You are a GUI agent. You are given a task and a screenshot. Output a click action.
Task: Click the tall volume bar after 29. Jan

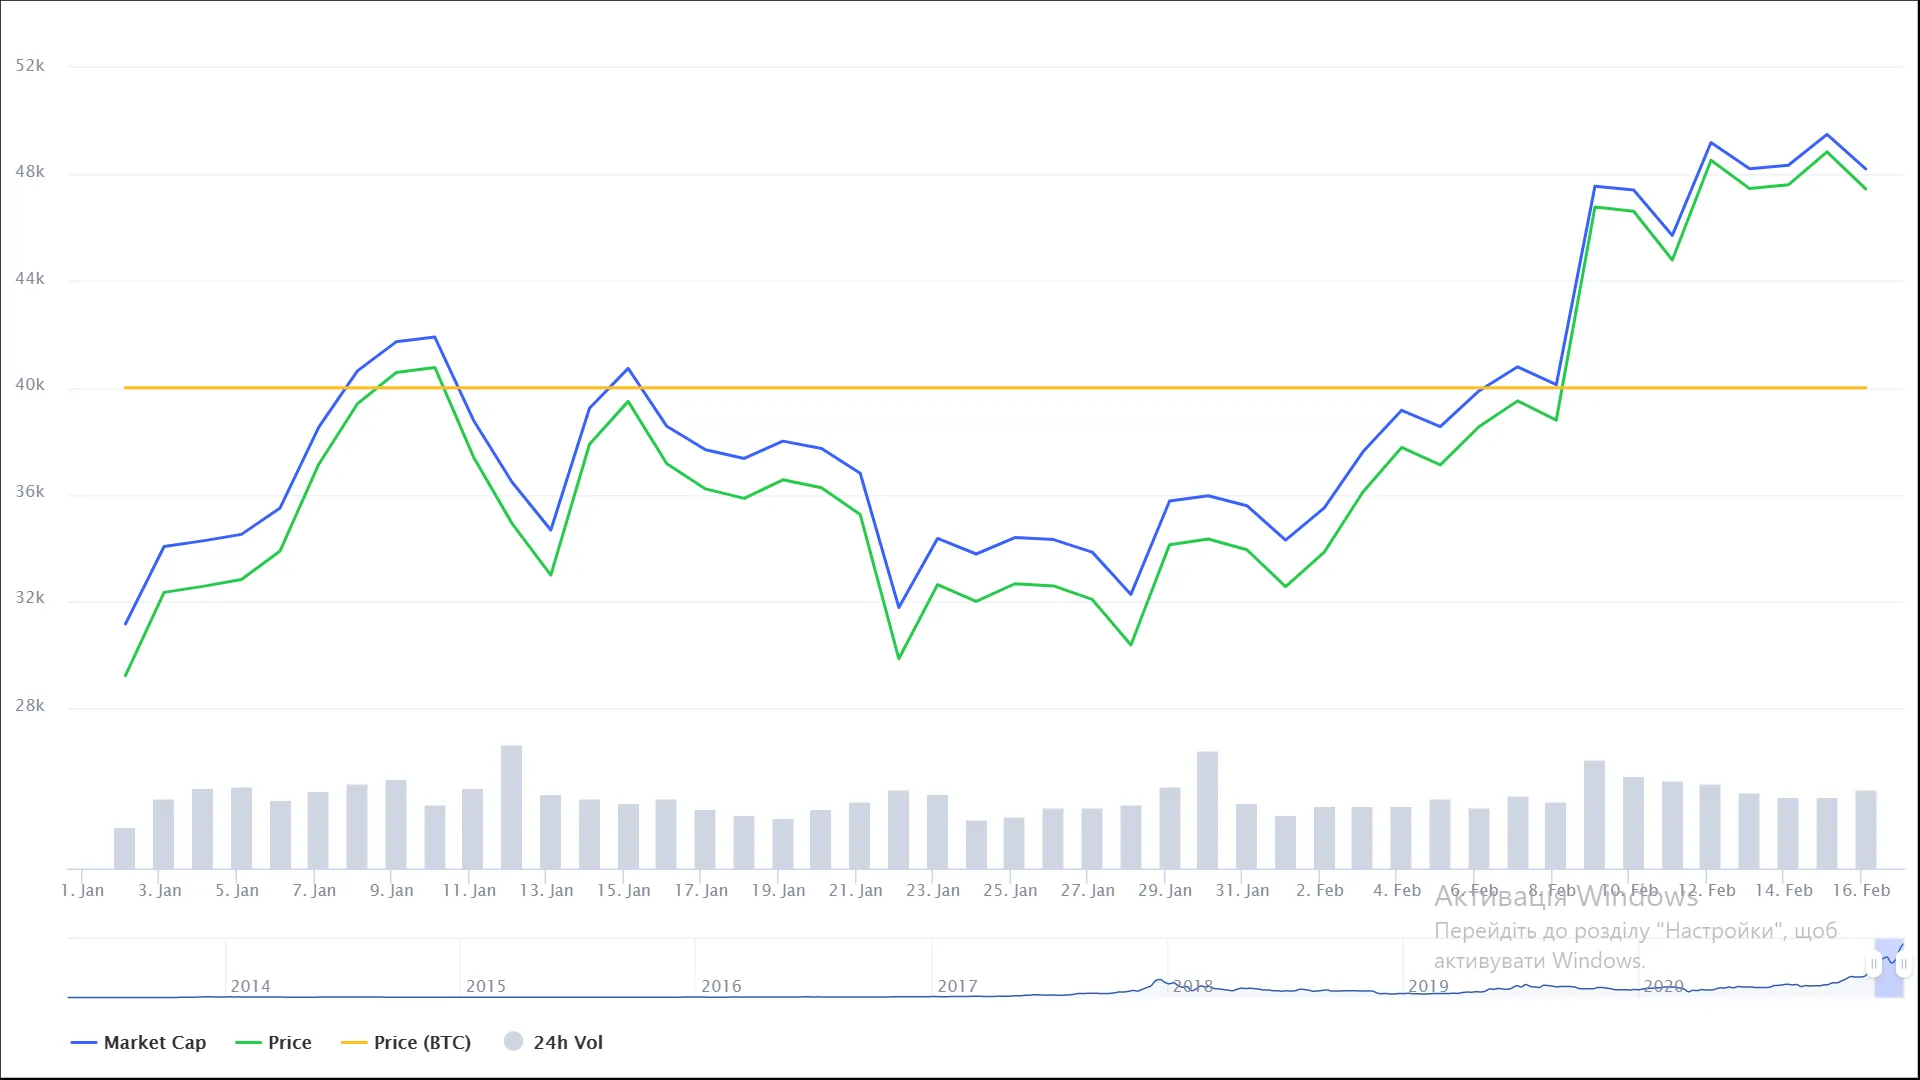point(1208,810)
